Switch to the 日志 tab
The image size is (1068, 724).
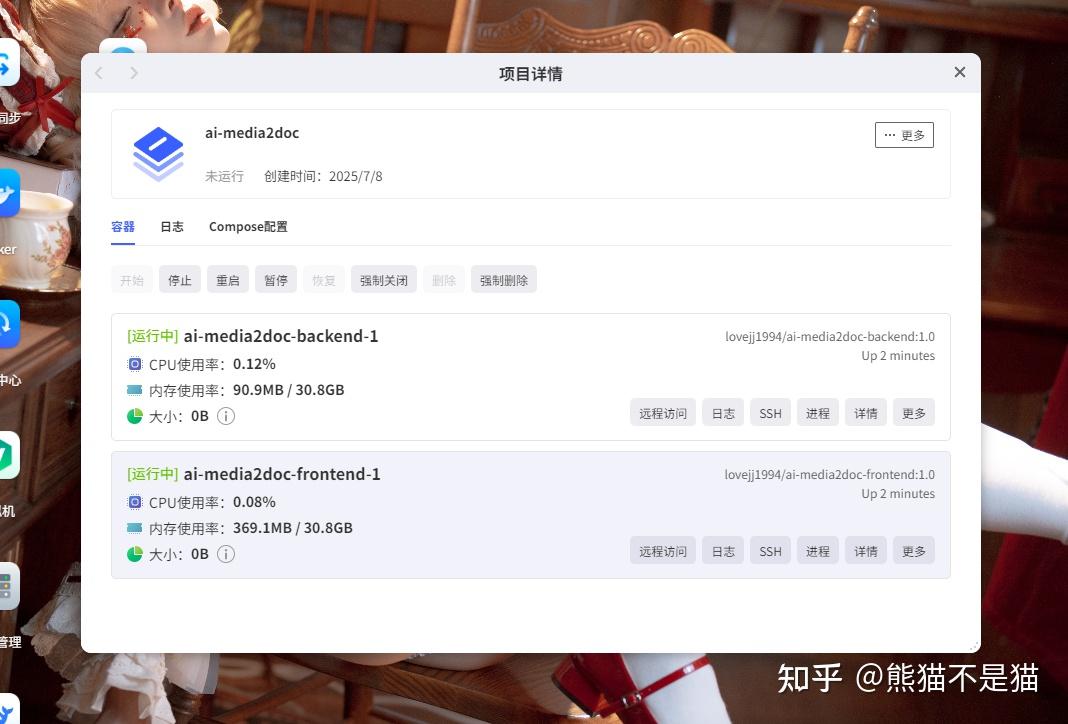pos(172,226)
